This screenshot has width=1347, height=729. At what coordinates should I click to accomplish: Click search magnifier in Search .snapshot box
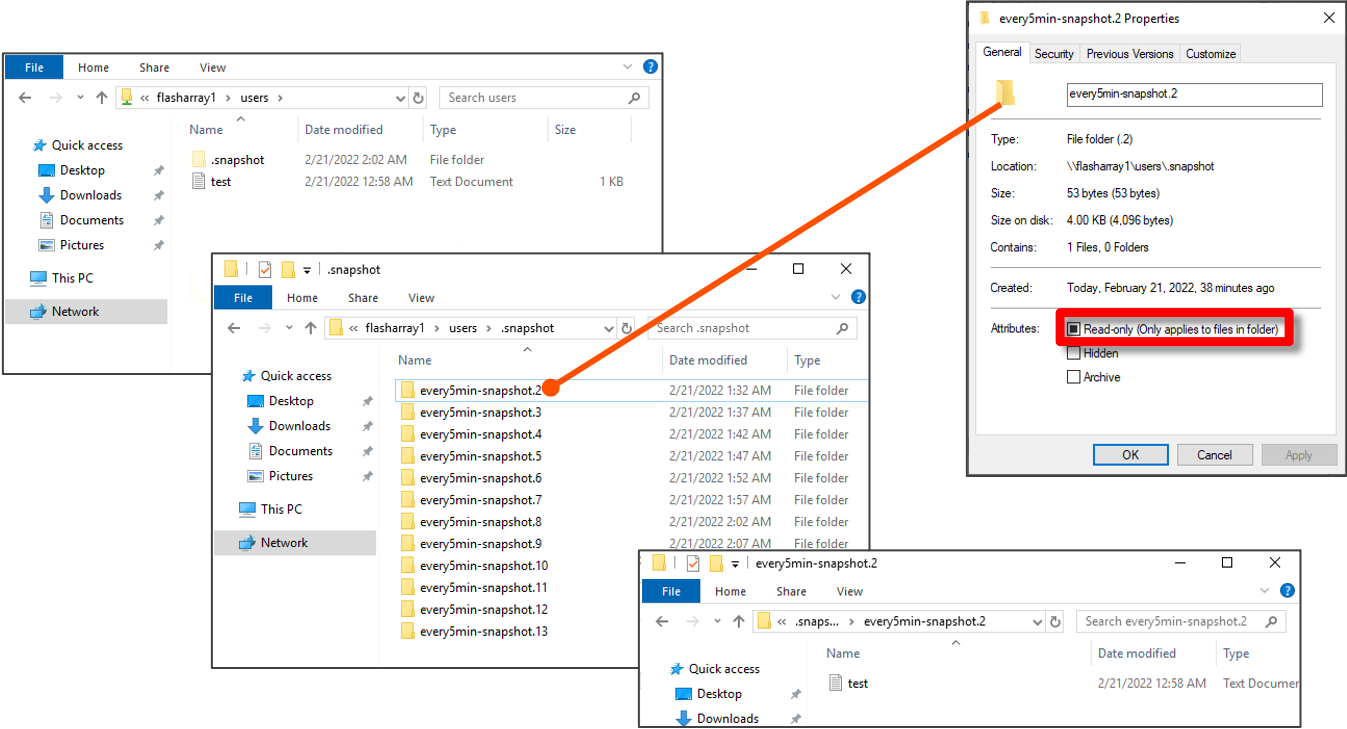[842, 328]
